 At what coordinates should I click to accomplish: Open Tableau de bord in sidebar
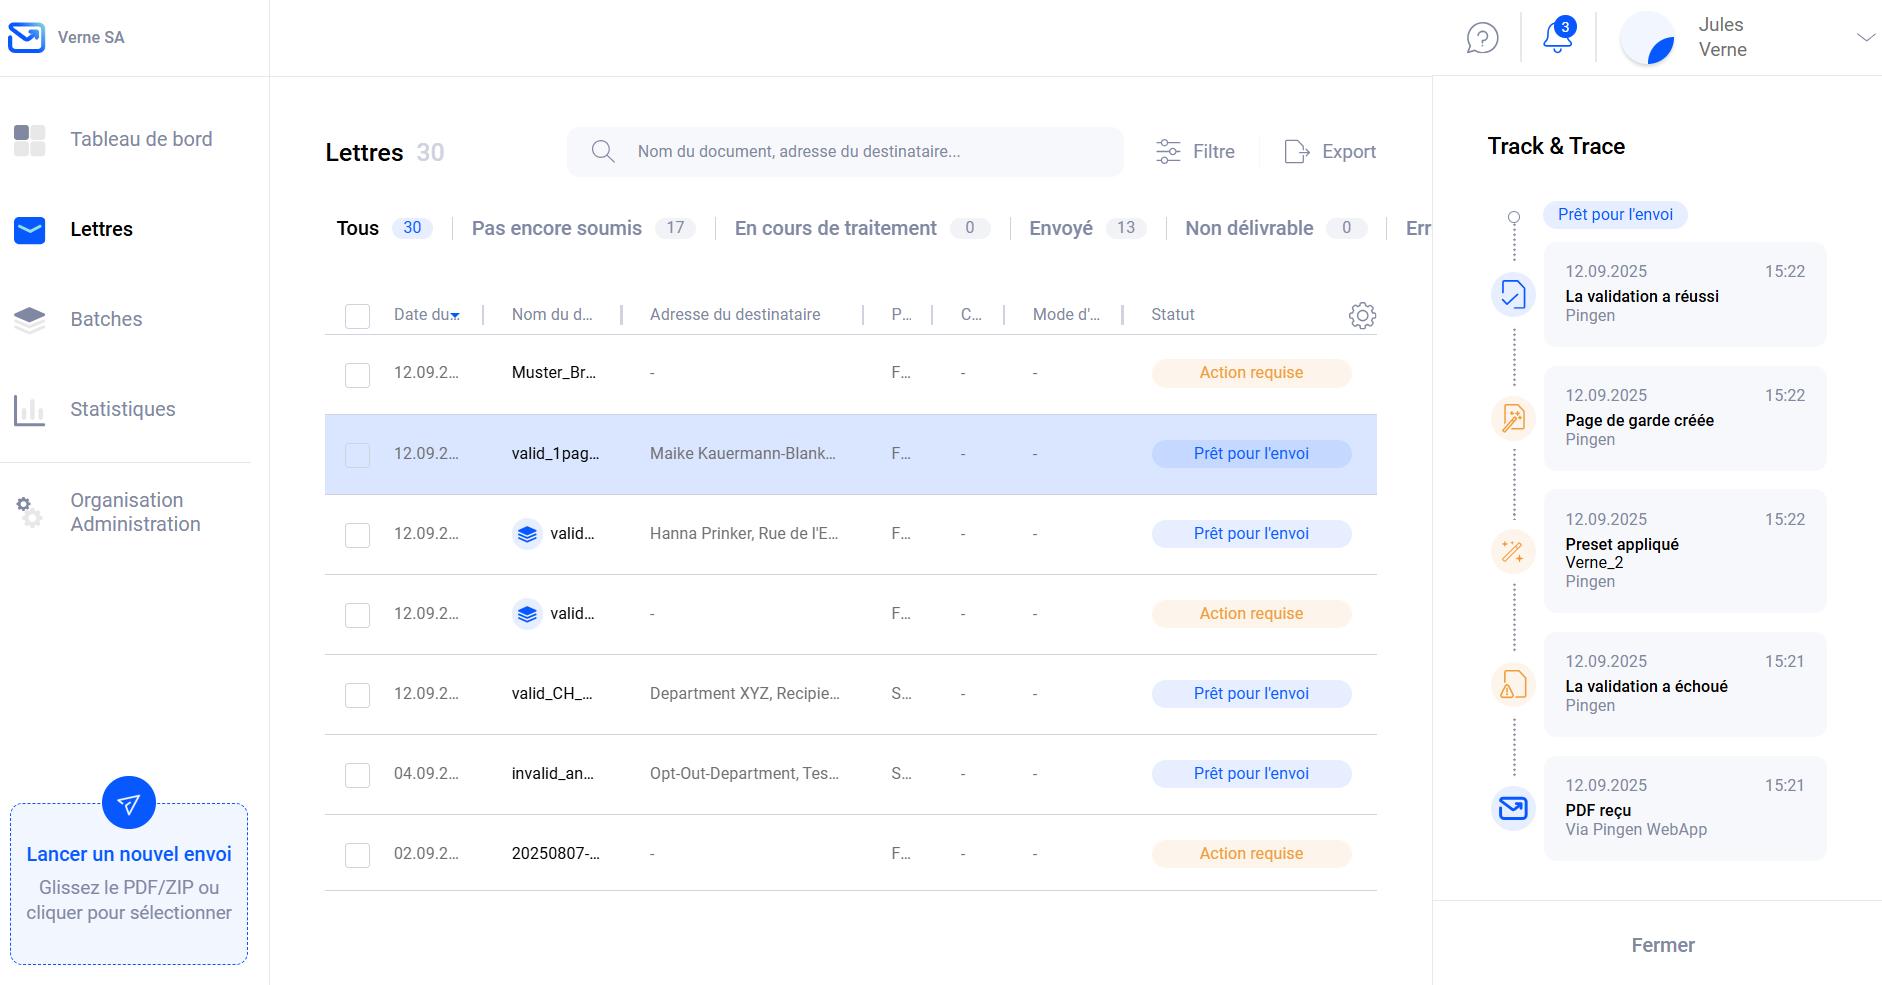(x=140, y=139)
